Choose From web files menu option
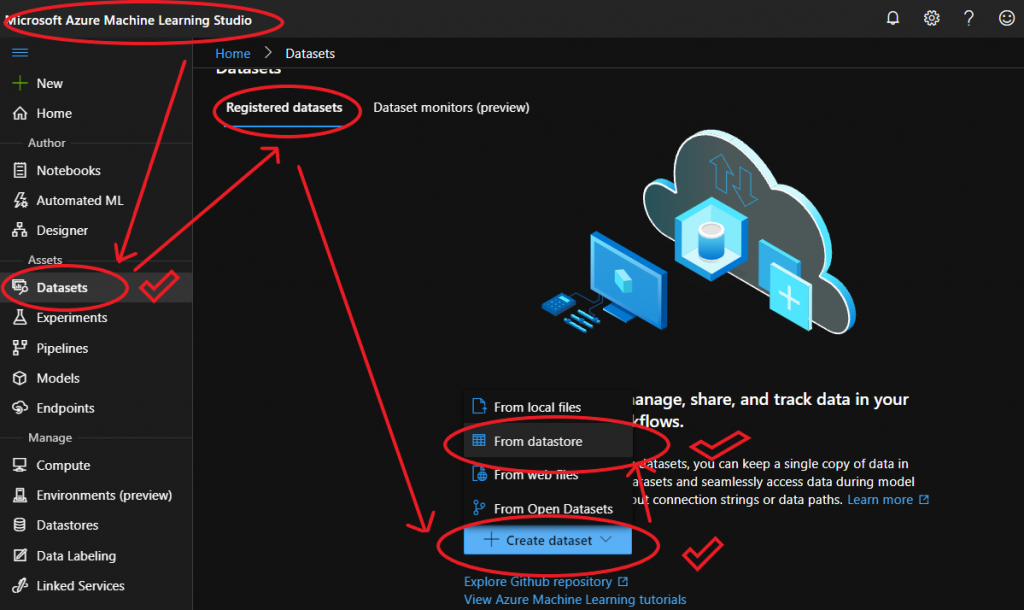This screenshot has height=610, width=1024. [548, 475]
